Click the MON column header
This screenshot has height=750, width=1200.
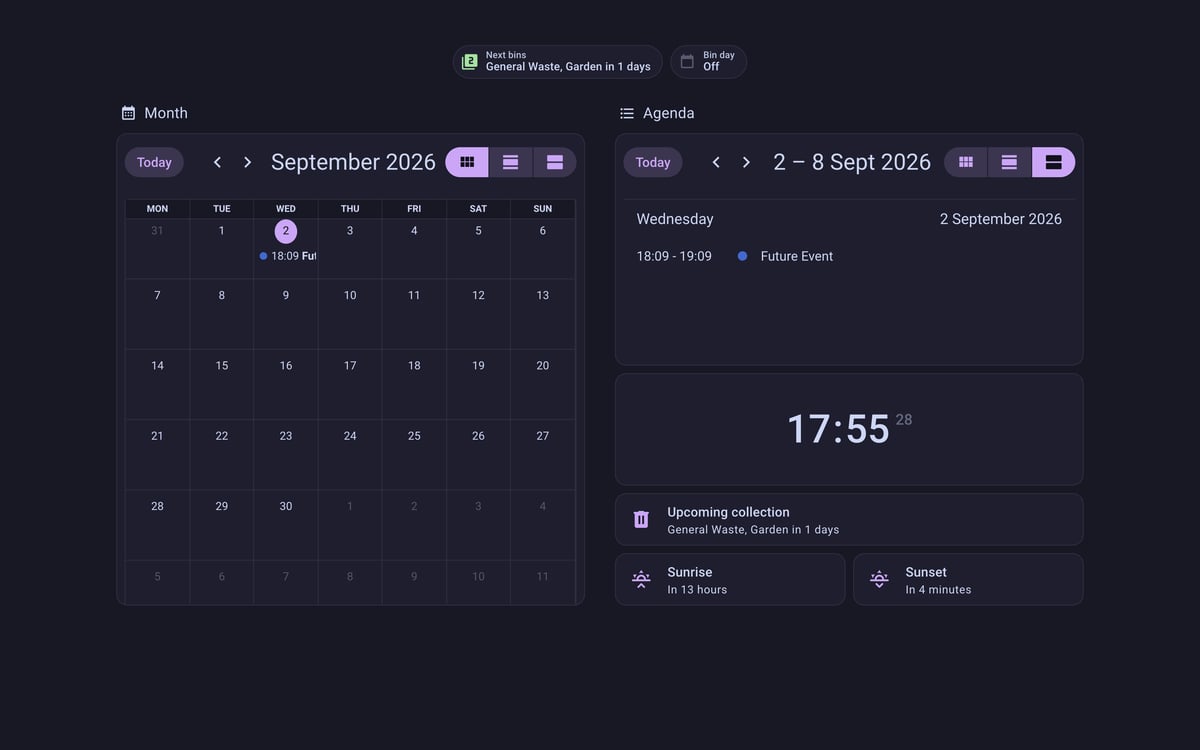click(157, 209)
